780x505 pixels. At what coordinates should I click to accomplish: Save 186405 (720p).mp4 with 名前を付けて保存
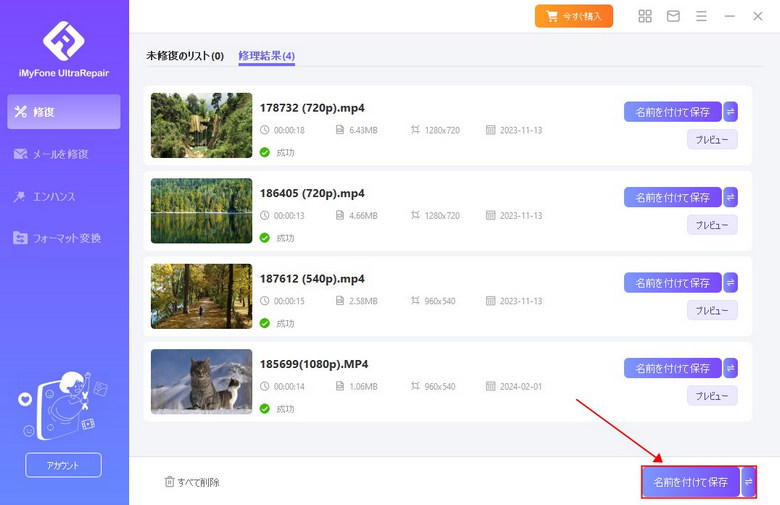(673, 198)
